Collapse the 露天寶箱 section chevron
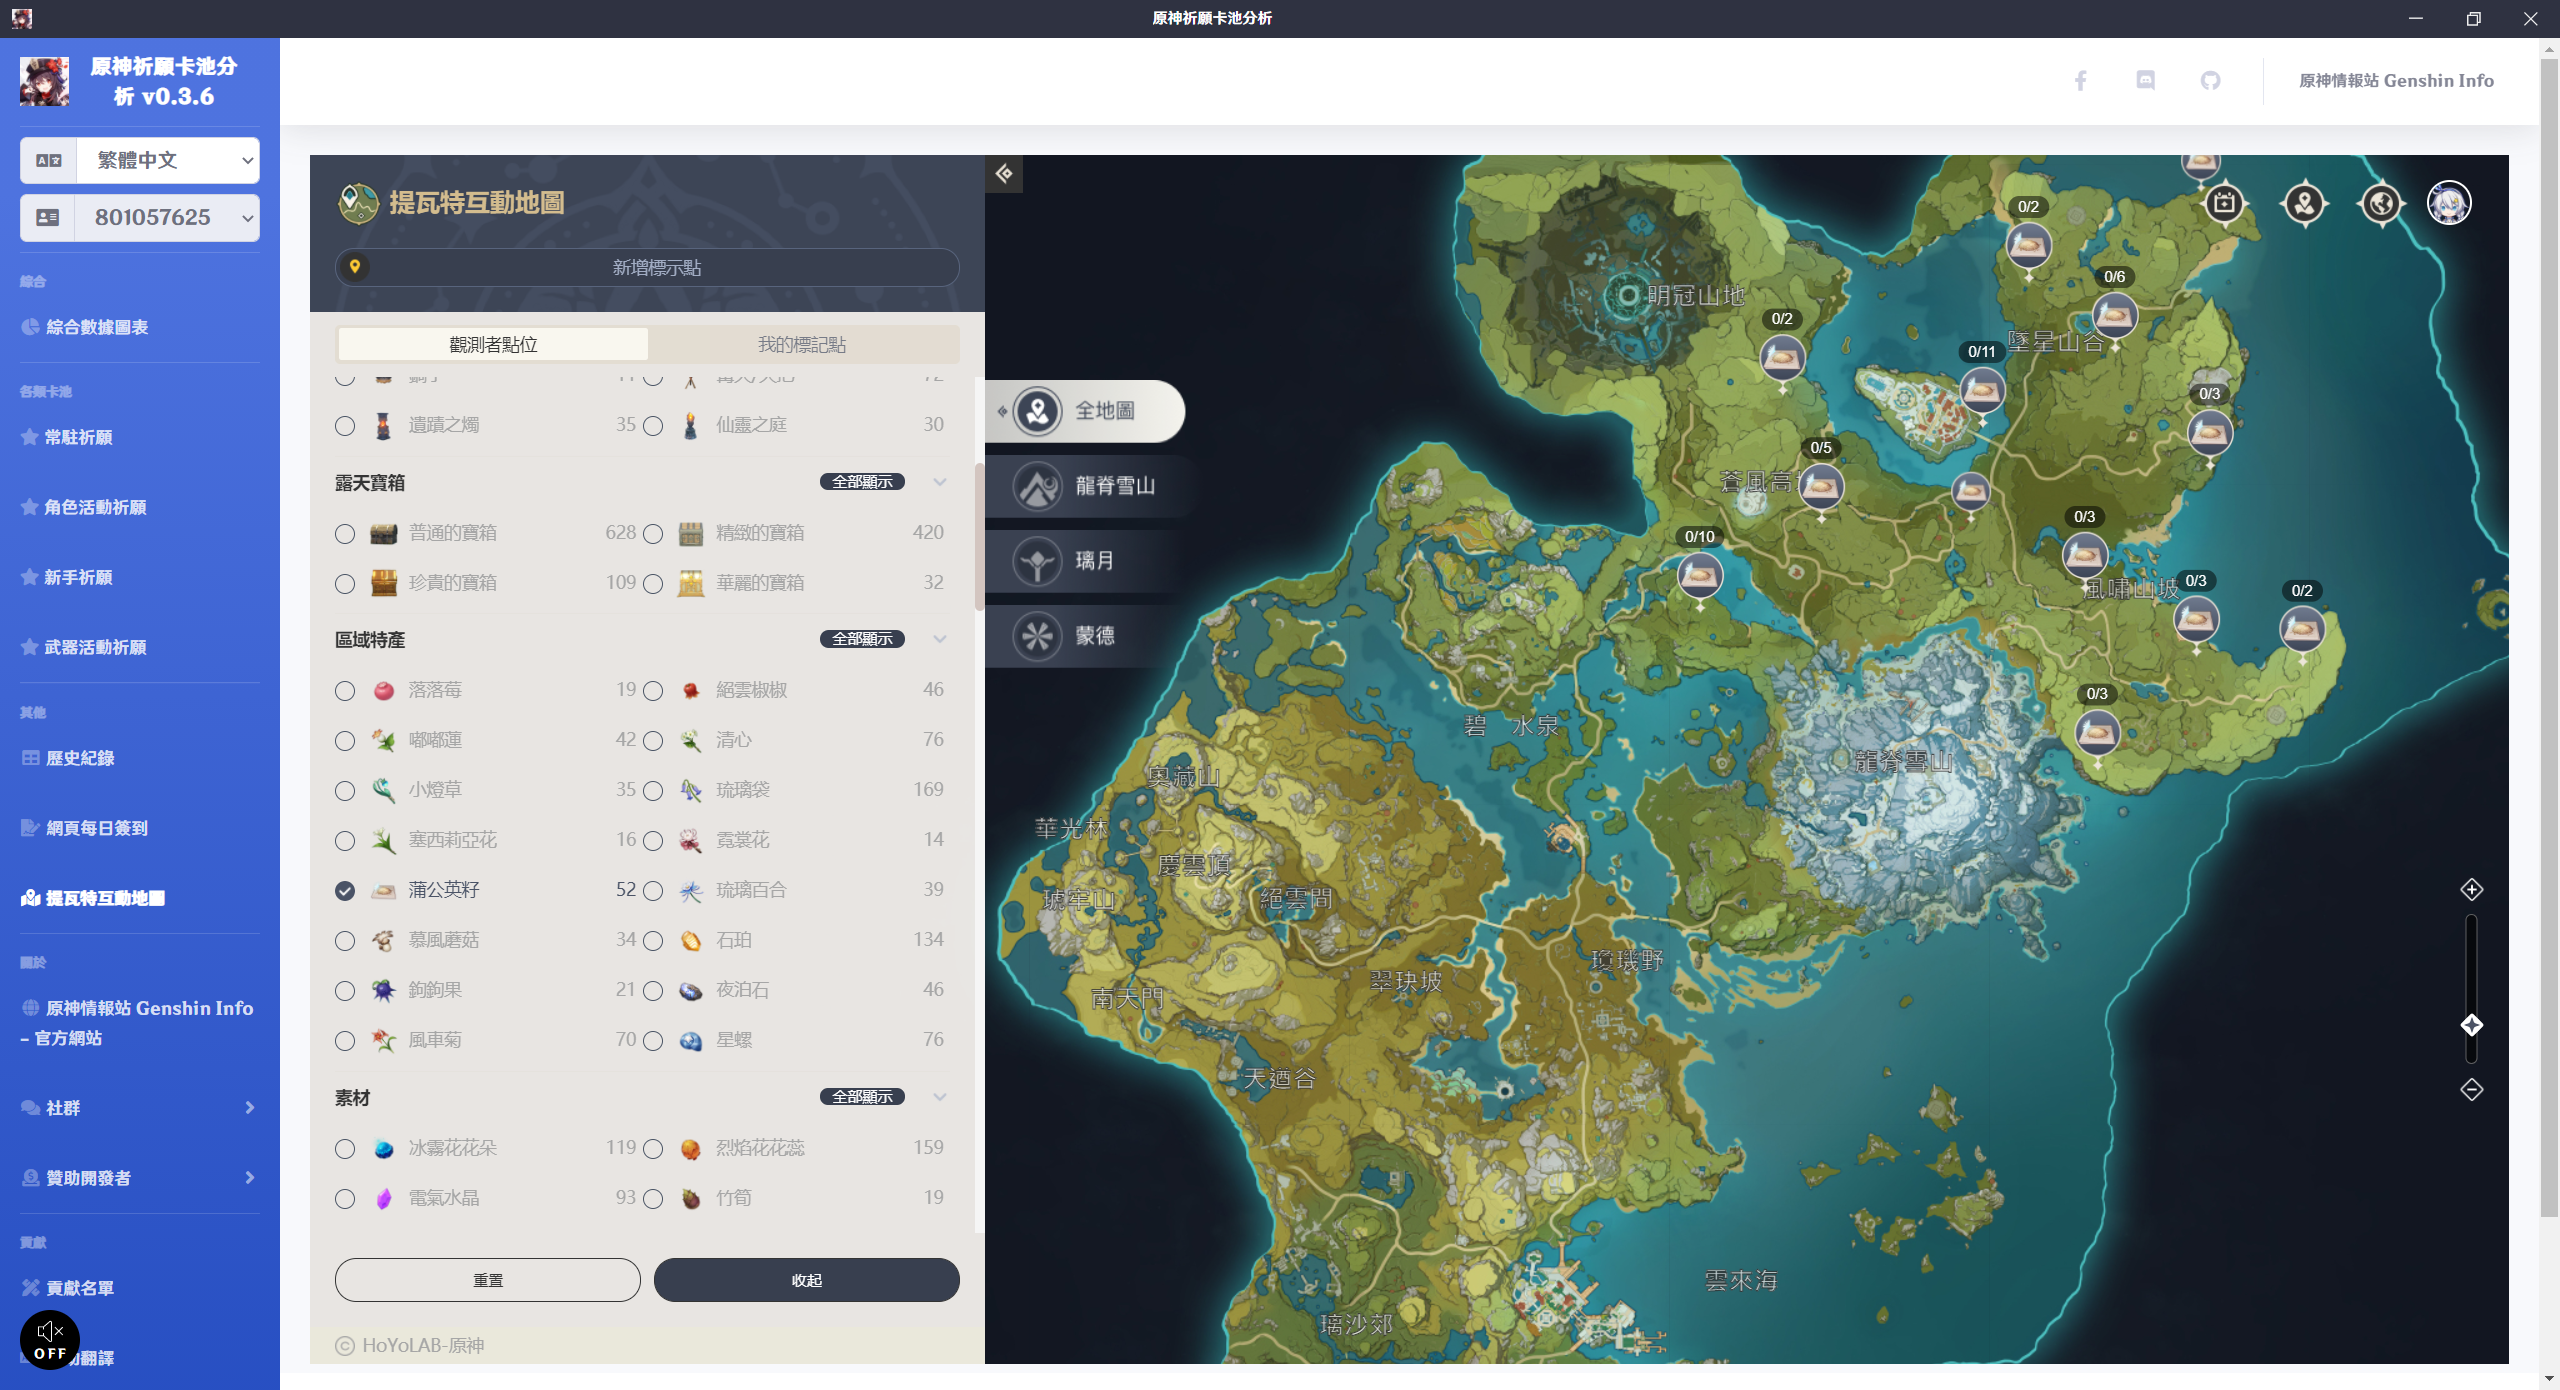 940,482
